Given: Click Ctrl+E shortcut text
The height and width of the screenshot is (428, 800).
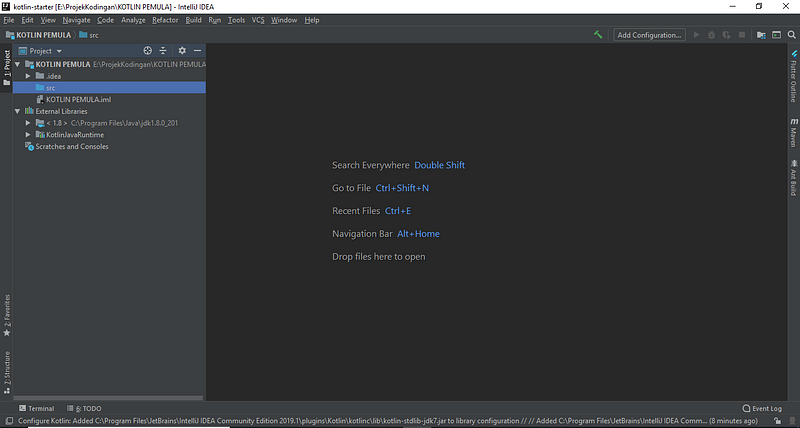Looking at the screenshot, I should point(398,211).
